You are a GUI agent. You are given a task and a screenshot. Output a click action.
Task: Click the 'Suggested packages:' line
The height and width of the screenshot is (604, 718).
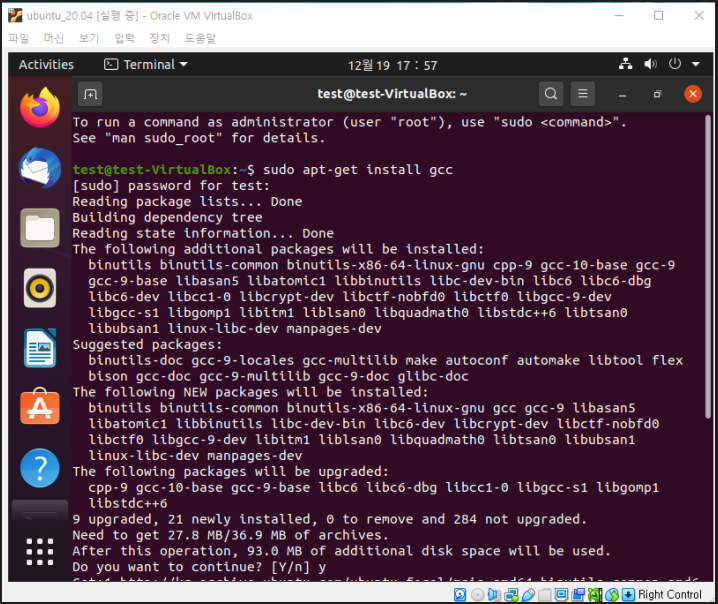click(x=147, y=345)
